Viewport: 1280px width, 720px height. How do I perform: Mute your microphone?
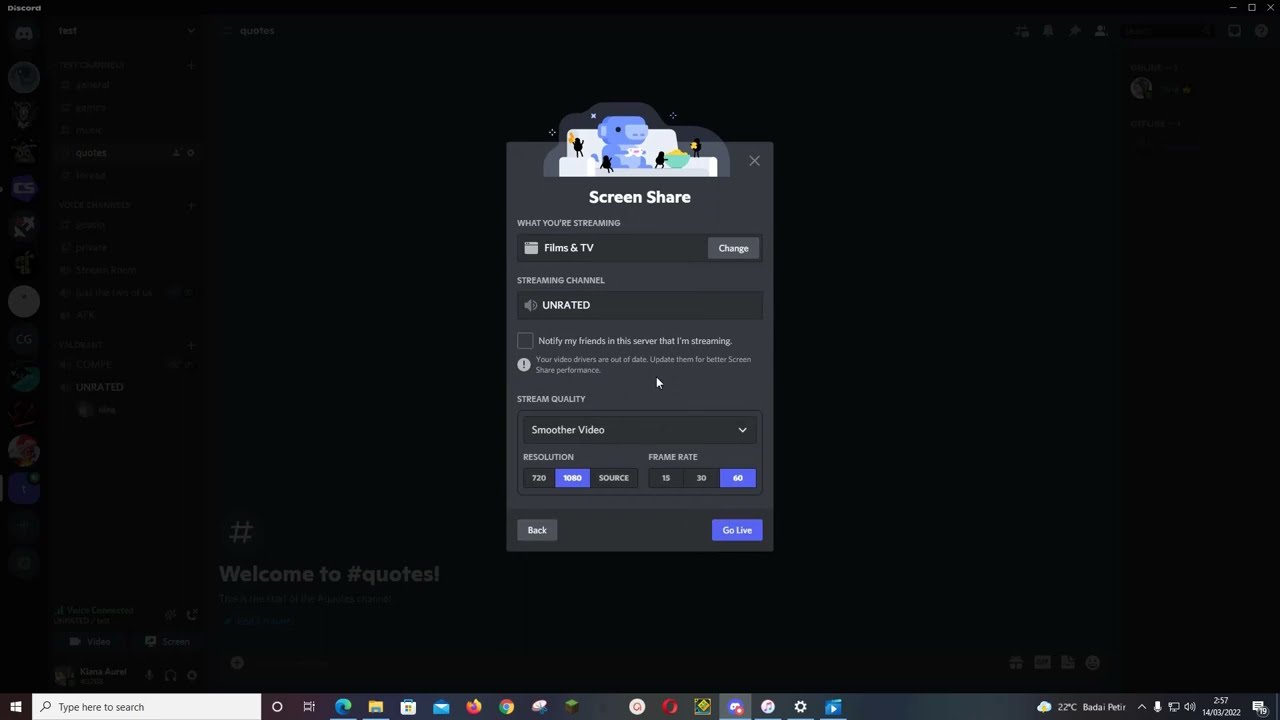tap(148, 675)
